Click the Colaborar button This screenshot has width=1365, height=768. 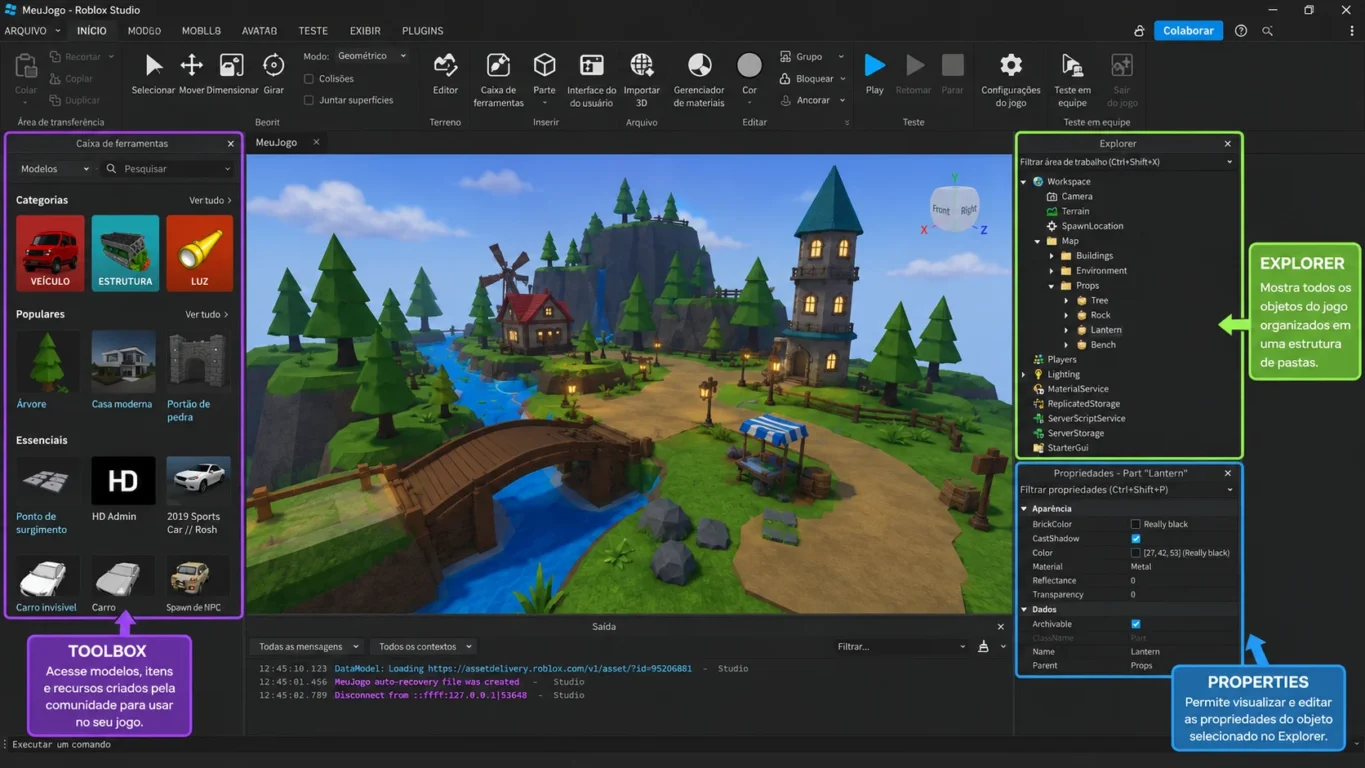point(1188,31)
